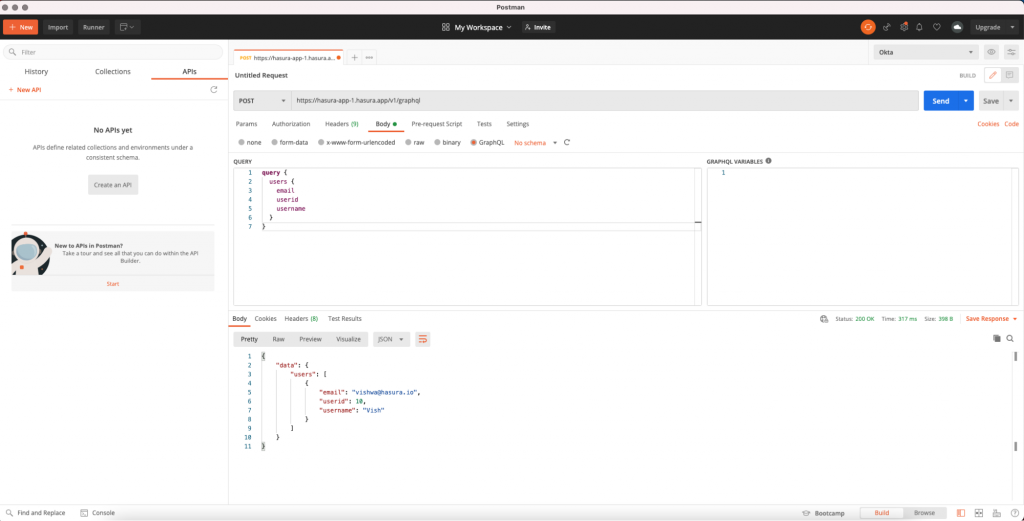Click the sidebar Filter search field
1024x521 pixels.
113,52
